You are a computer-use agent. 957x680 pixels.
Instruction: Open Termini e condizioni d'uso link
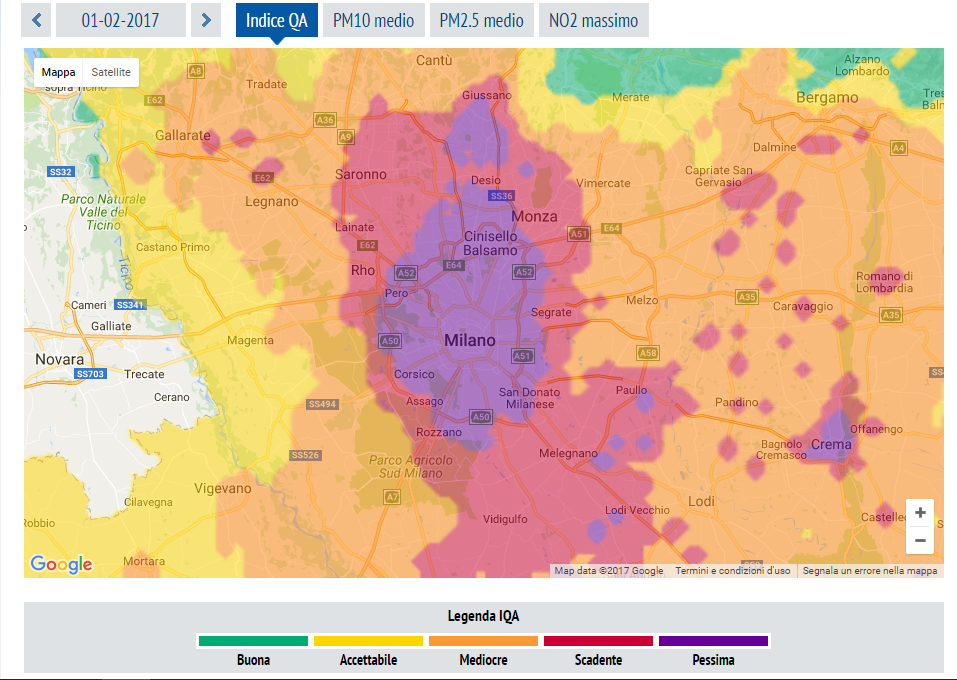[x=732, y=571]
